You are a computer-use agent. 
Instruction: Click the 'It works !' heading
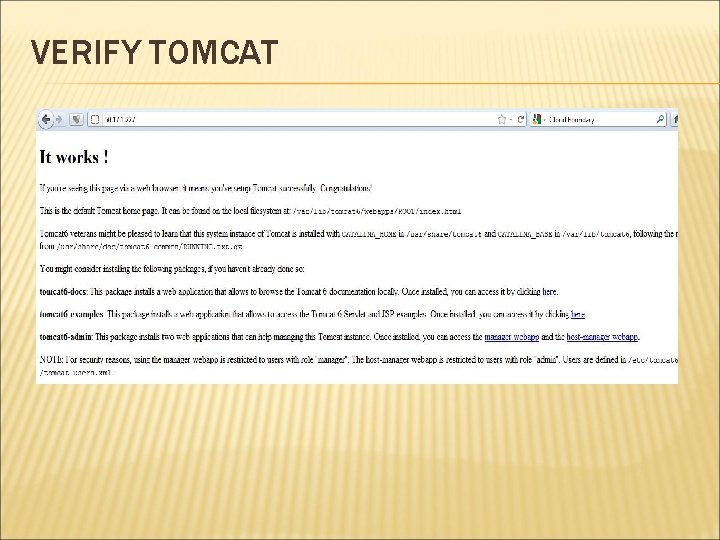(74, 157)
